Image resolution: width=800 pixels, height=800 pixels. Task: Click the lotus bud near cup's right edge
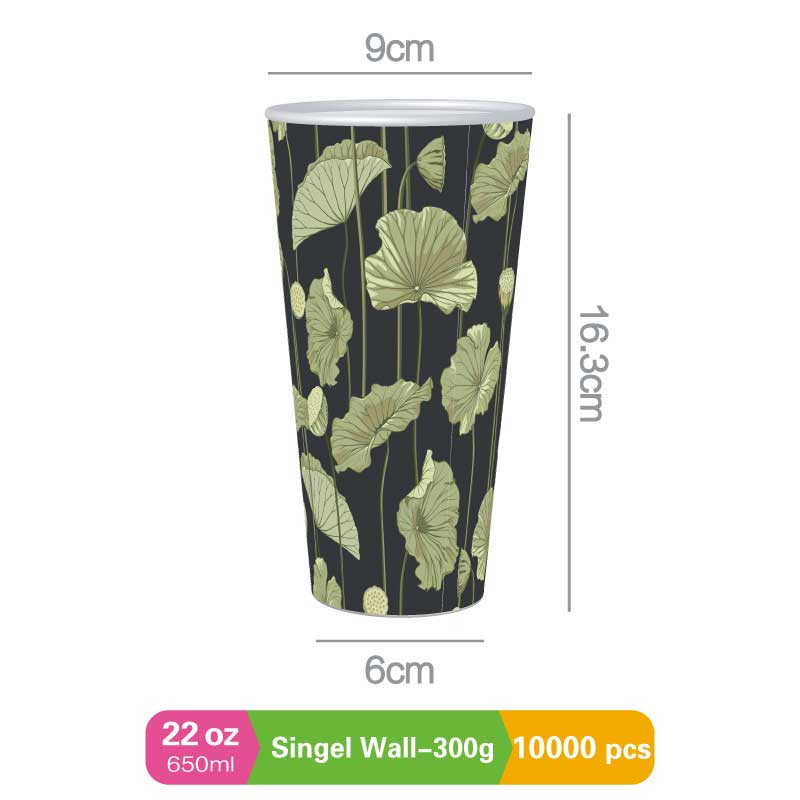point(506,288)
